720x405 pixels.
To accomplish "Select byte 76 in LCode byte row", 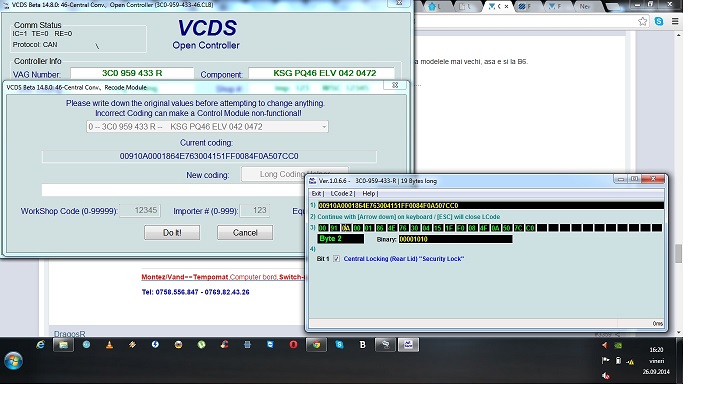I will [x=403, y=228].
